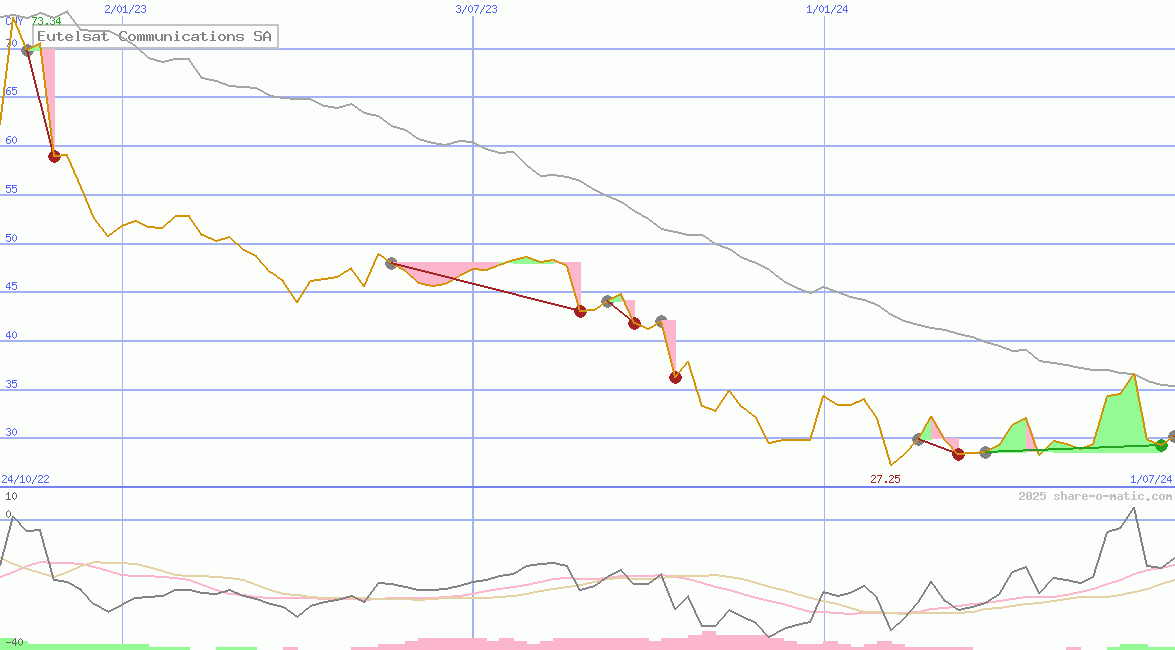Screen dimensions: 1175x650
Task: Click the green marker ending the green trend line
Action: coord(1161,445)
